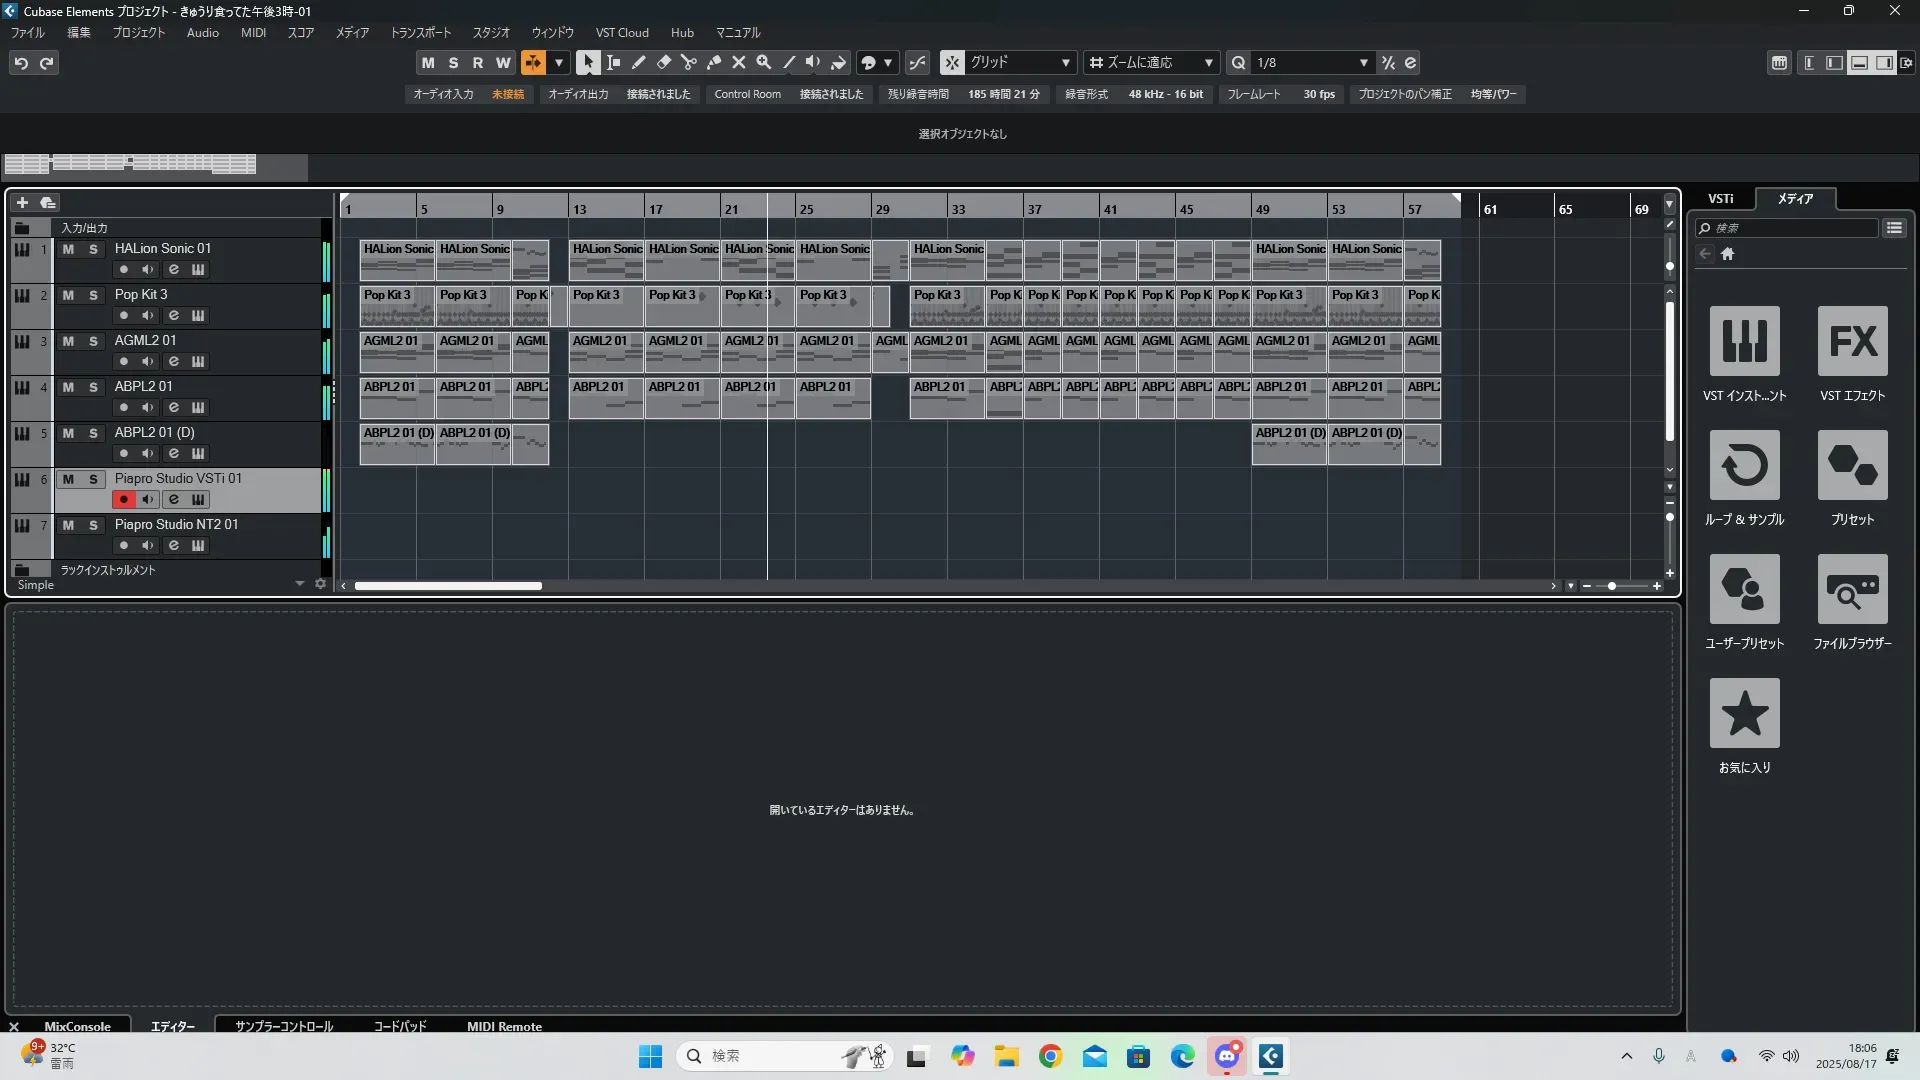1920x1080 pixels.
Task: Mute the HALion Sonic 01 track
Action: click(68, 249)
